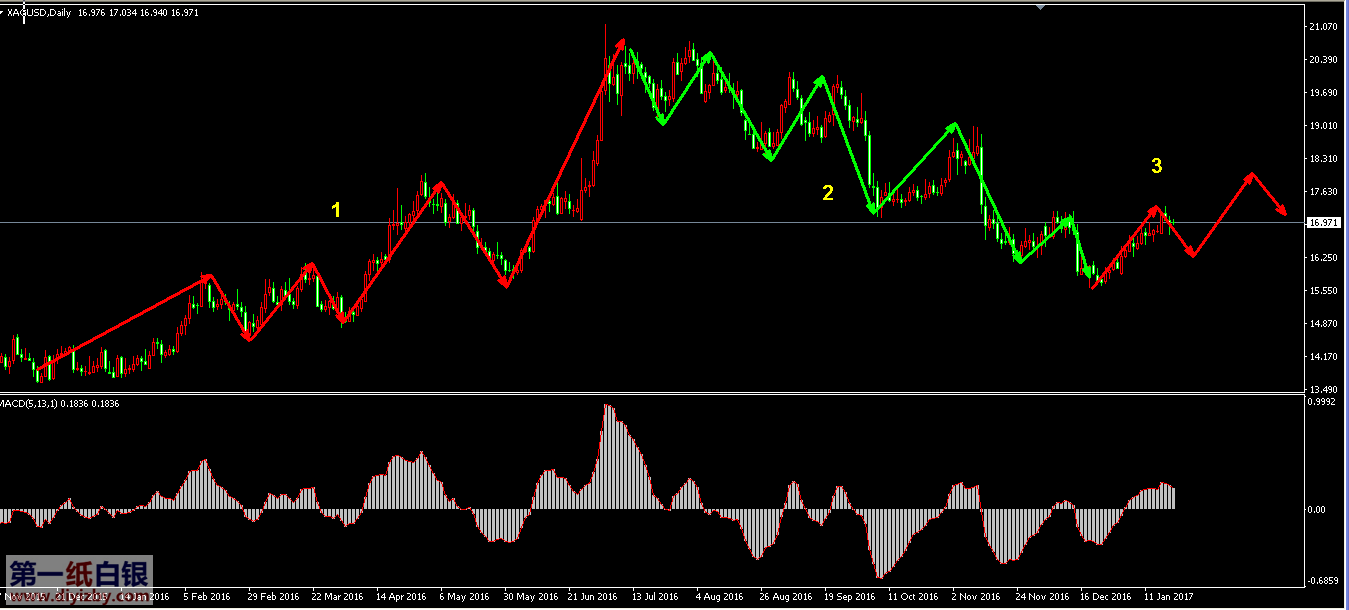Click the 0.9992 value on MACD scale

tap(1323, 402)
